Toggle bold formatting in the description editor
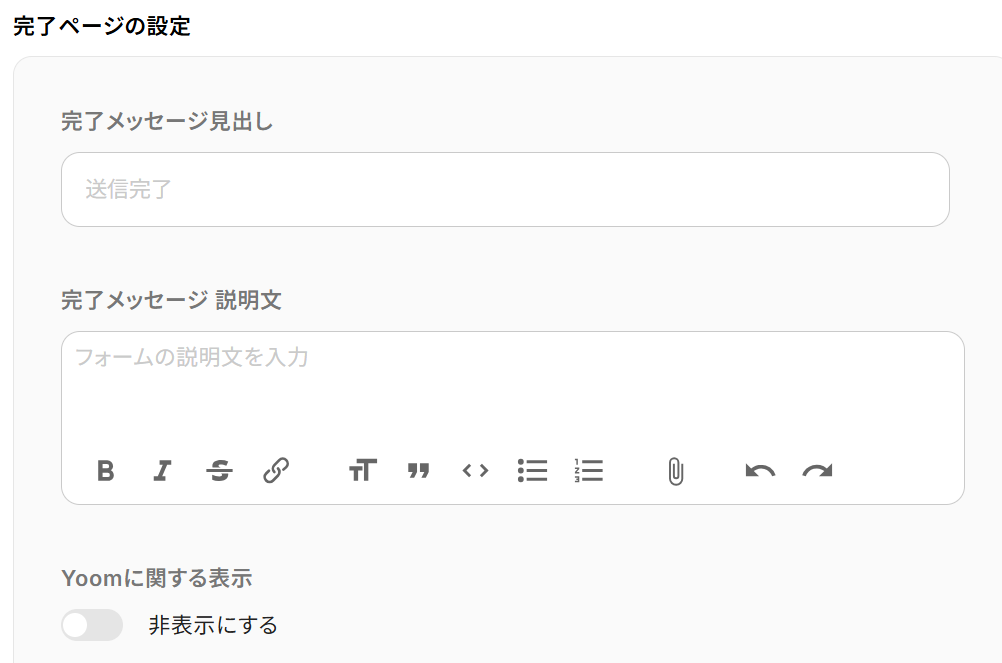This screenshot has height=663, width=1002. point(106,471)
